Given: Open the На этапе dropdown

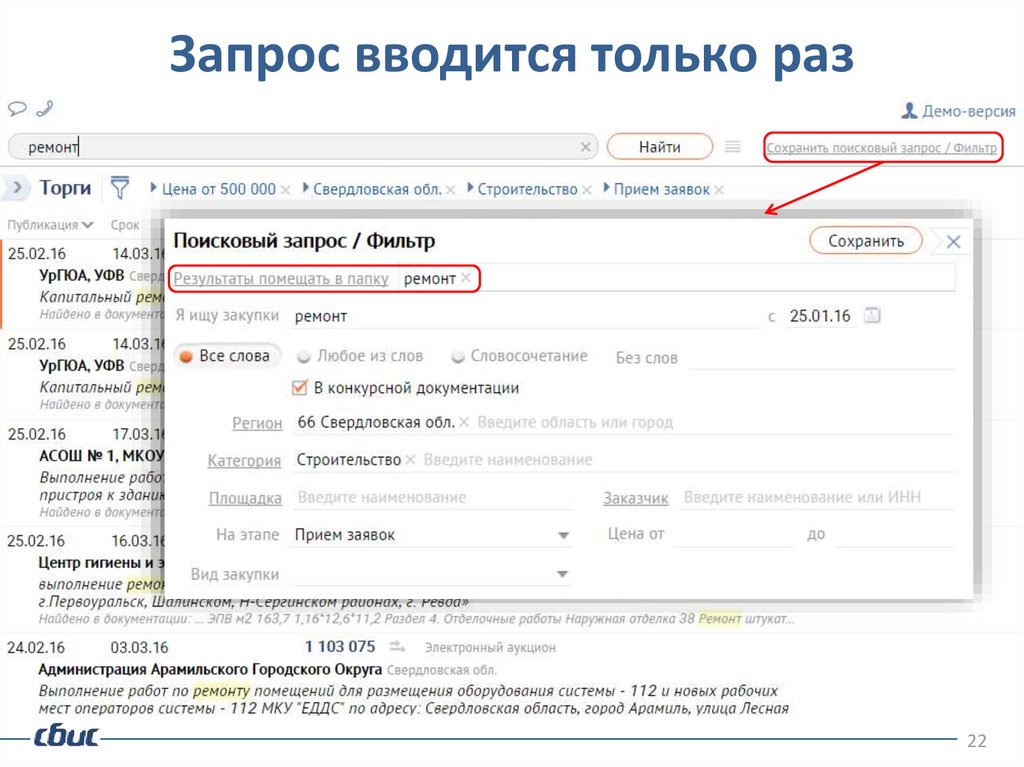Looking at the screenshot, I should (563, 536).
